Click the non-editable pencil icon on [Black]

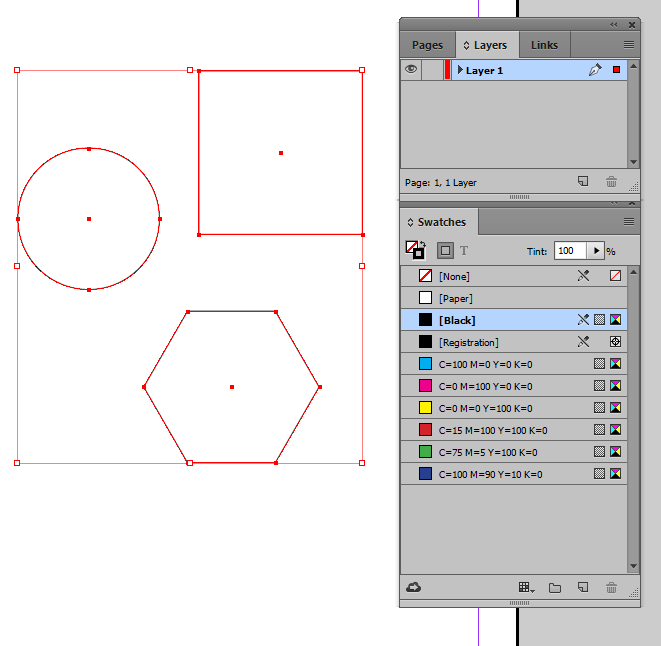pyautogui.click(x=583, y=320)
